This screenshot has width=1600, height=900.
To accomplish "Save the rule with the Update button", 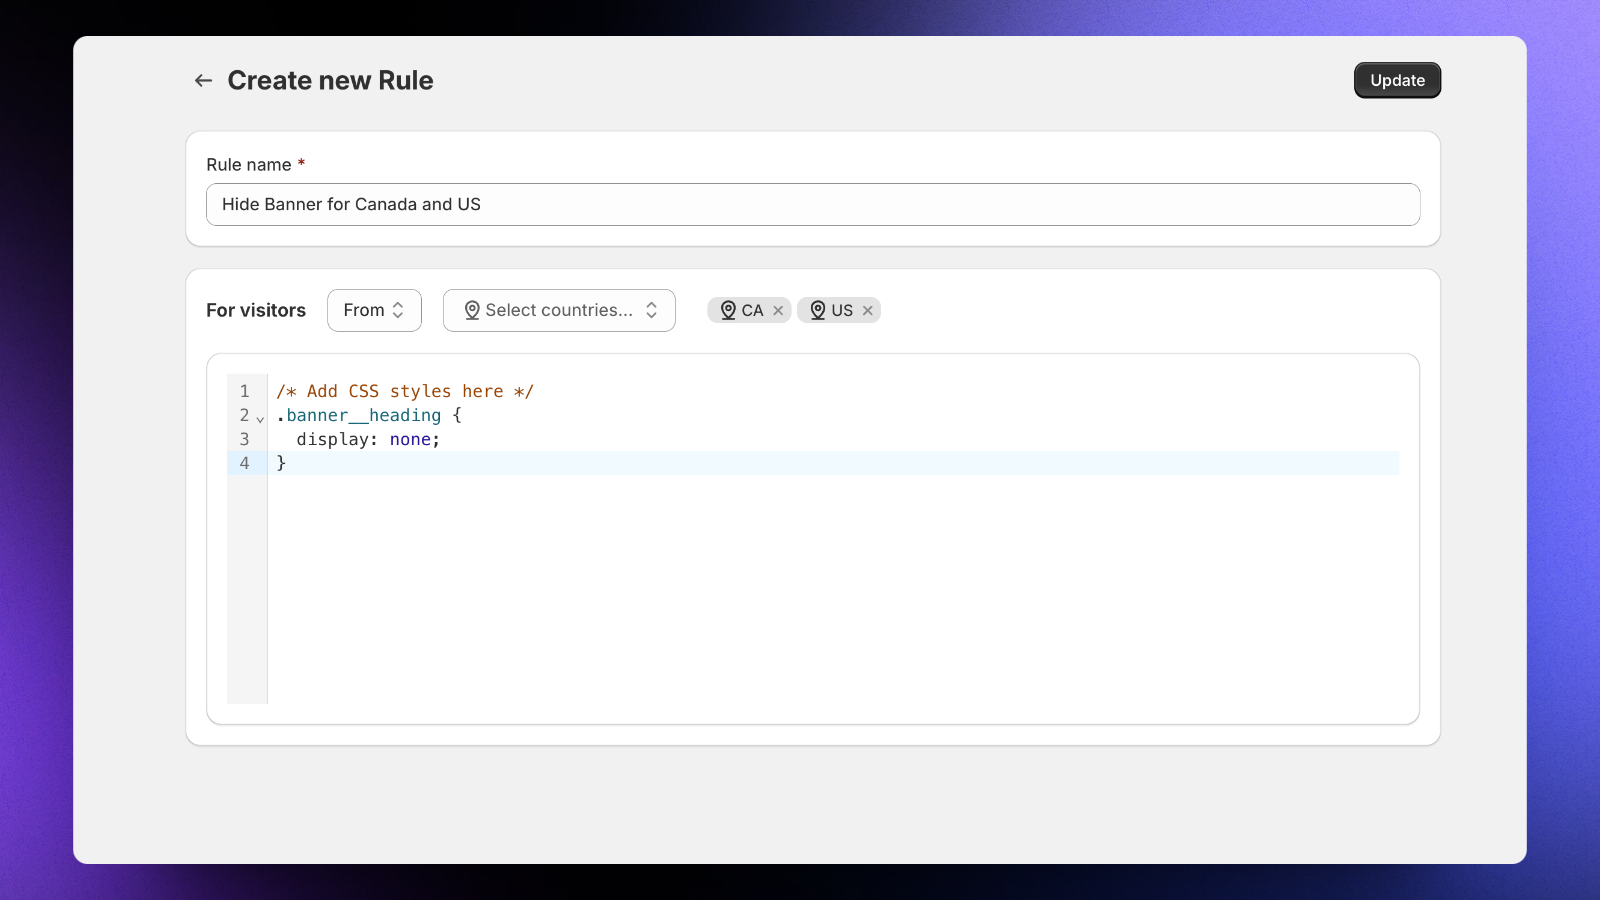I will click(x=1396, y=81).
